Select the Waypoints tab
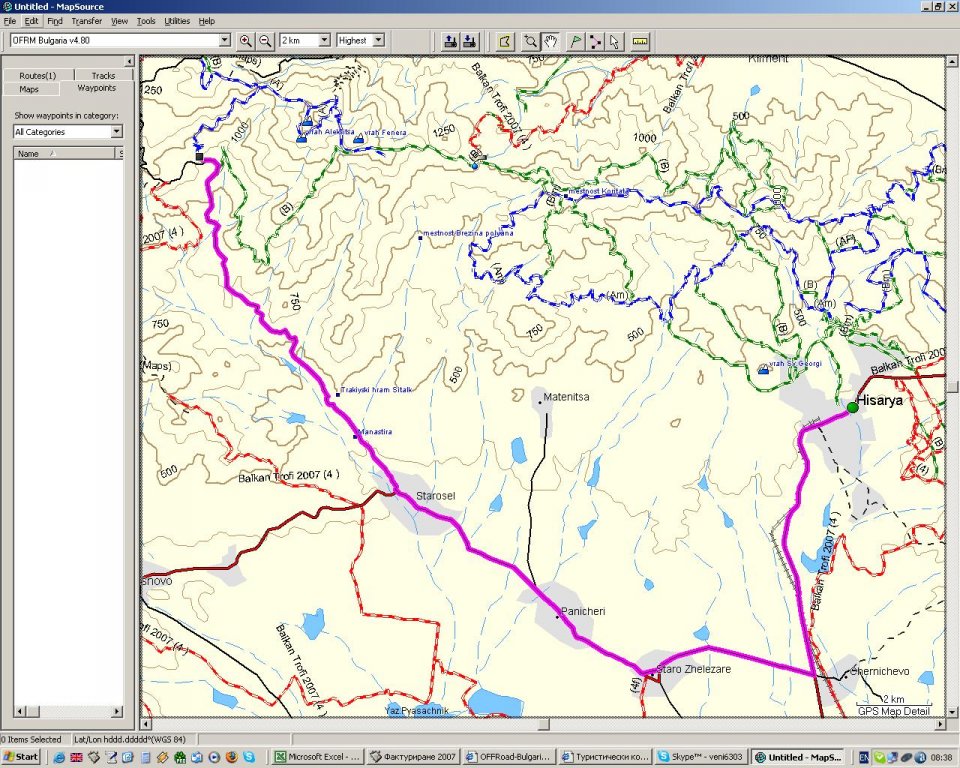This screenshot has height=768, width=960. tap(96, 88)
